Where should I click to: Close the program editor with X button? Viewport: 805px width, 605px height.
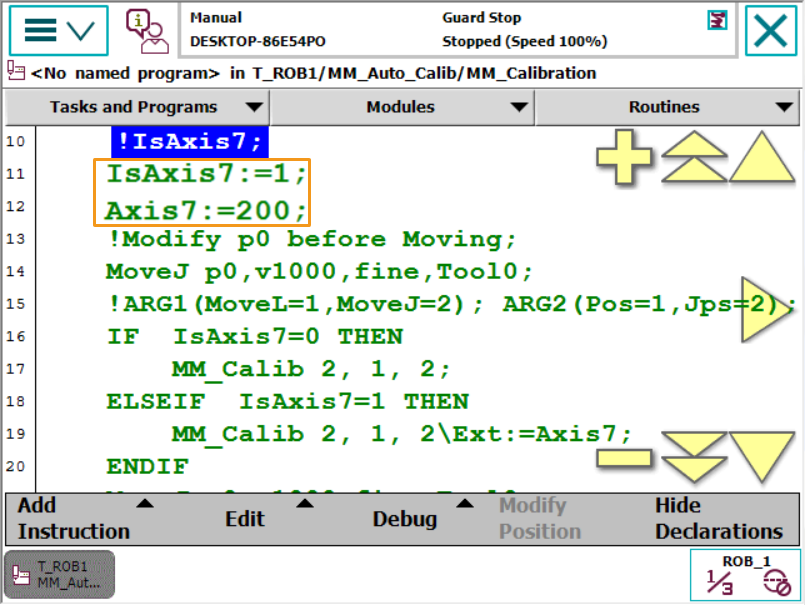pos(771,30)
